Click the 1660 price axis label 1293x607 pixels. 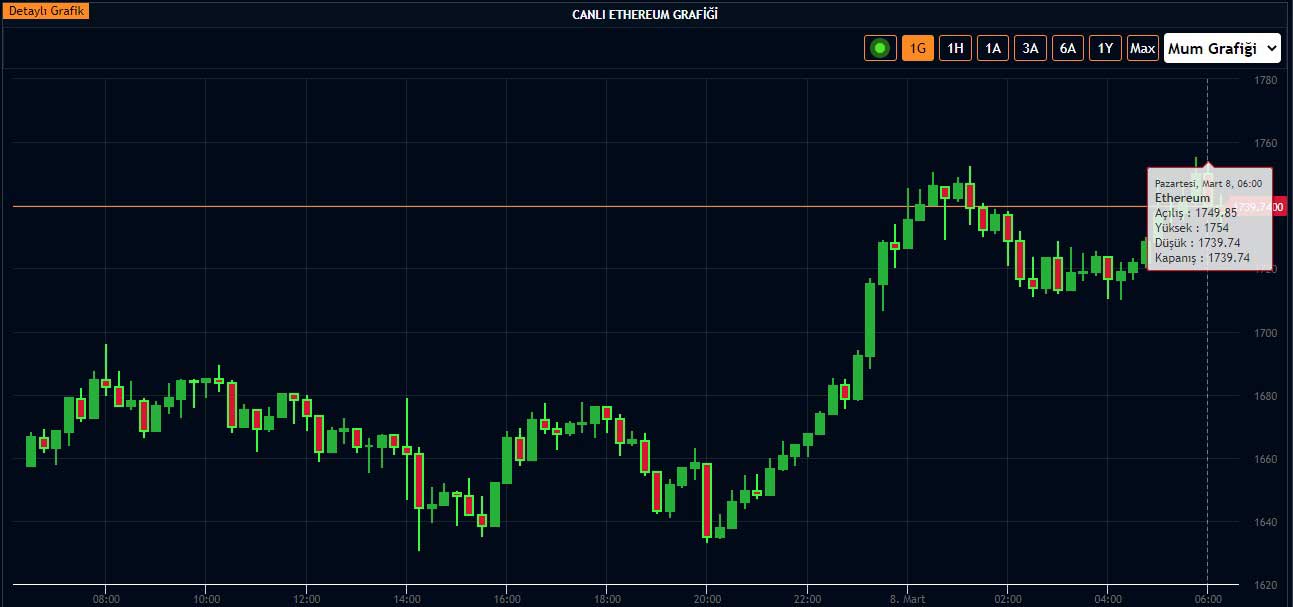[1265, 459]
